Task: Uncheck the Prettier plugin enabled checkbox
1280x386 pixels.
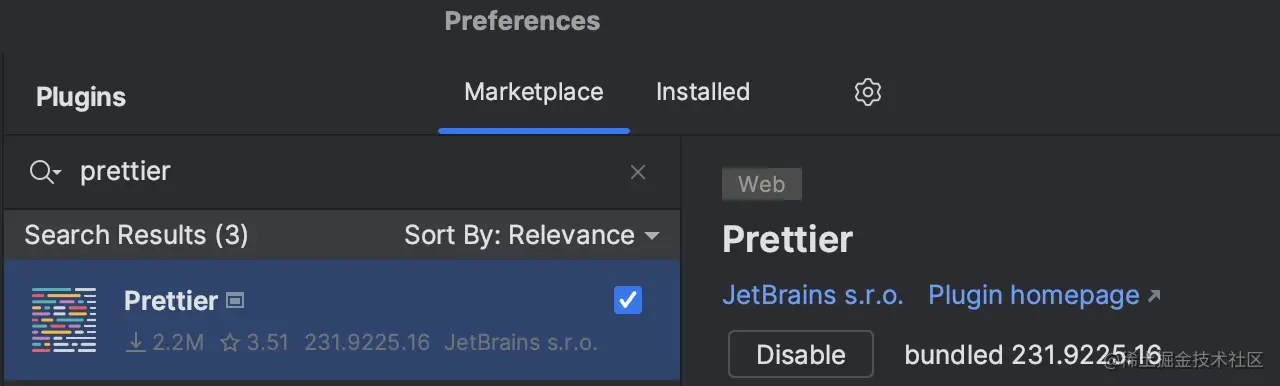Action: pyautogui.click(x=628, y=300)
